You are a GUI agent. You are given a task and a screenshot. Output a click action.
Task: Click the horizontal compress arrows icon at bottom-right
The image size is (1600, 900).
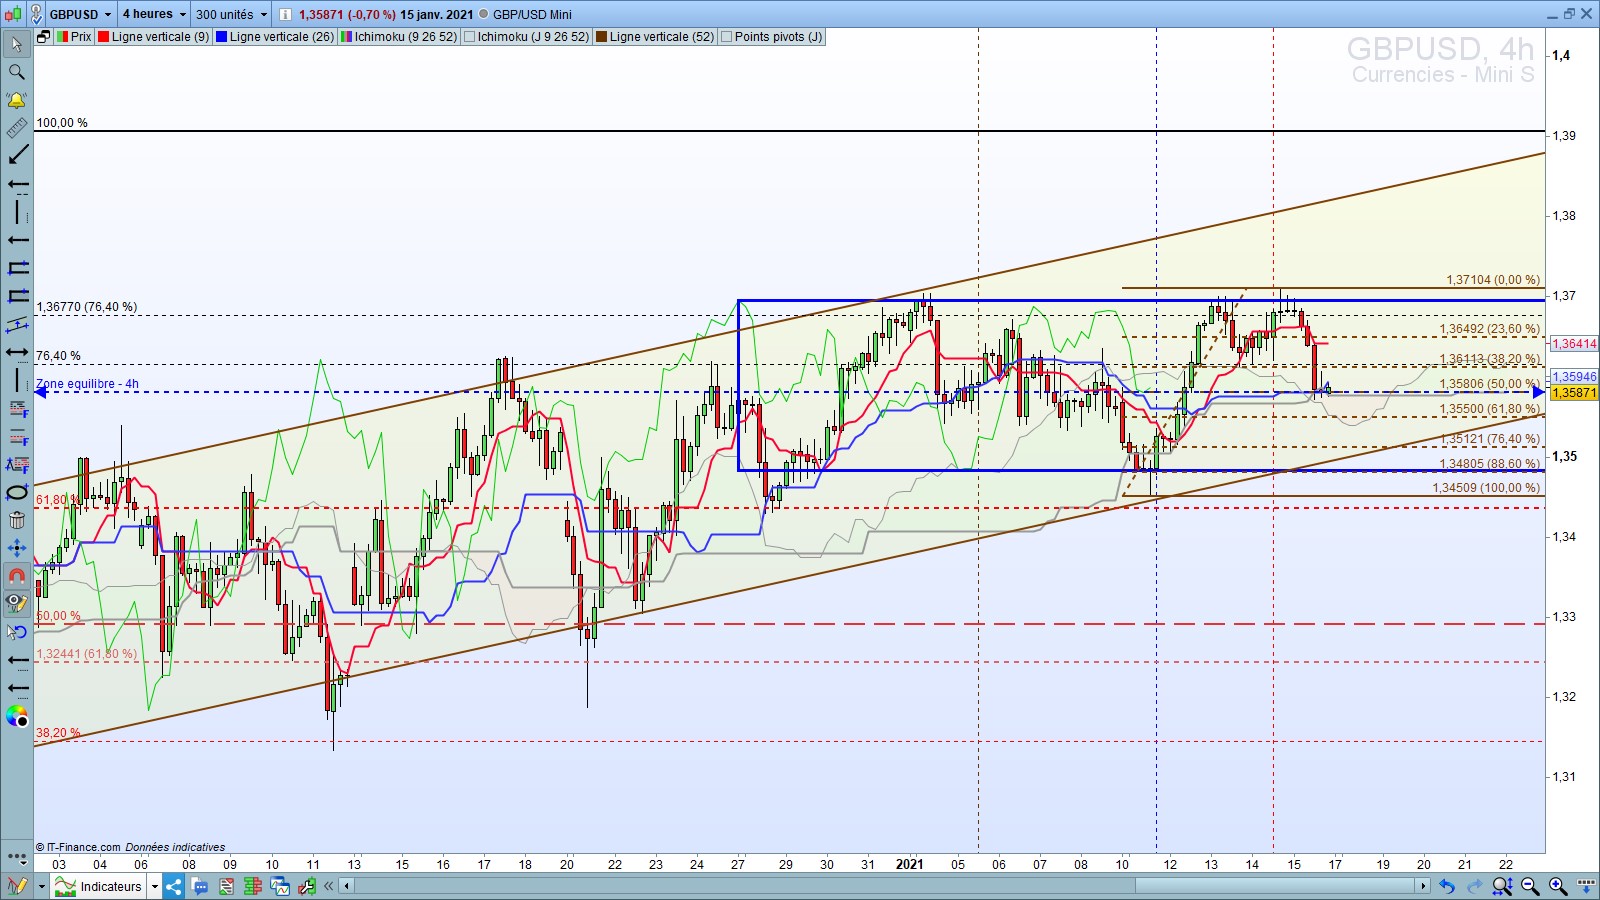coord(1586,886)
